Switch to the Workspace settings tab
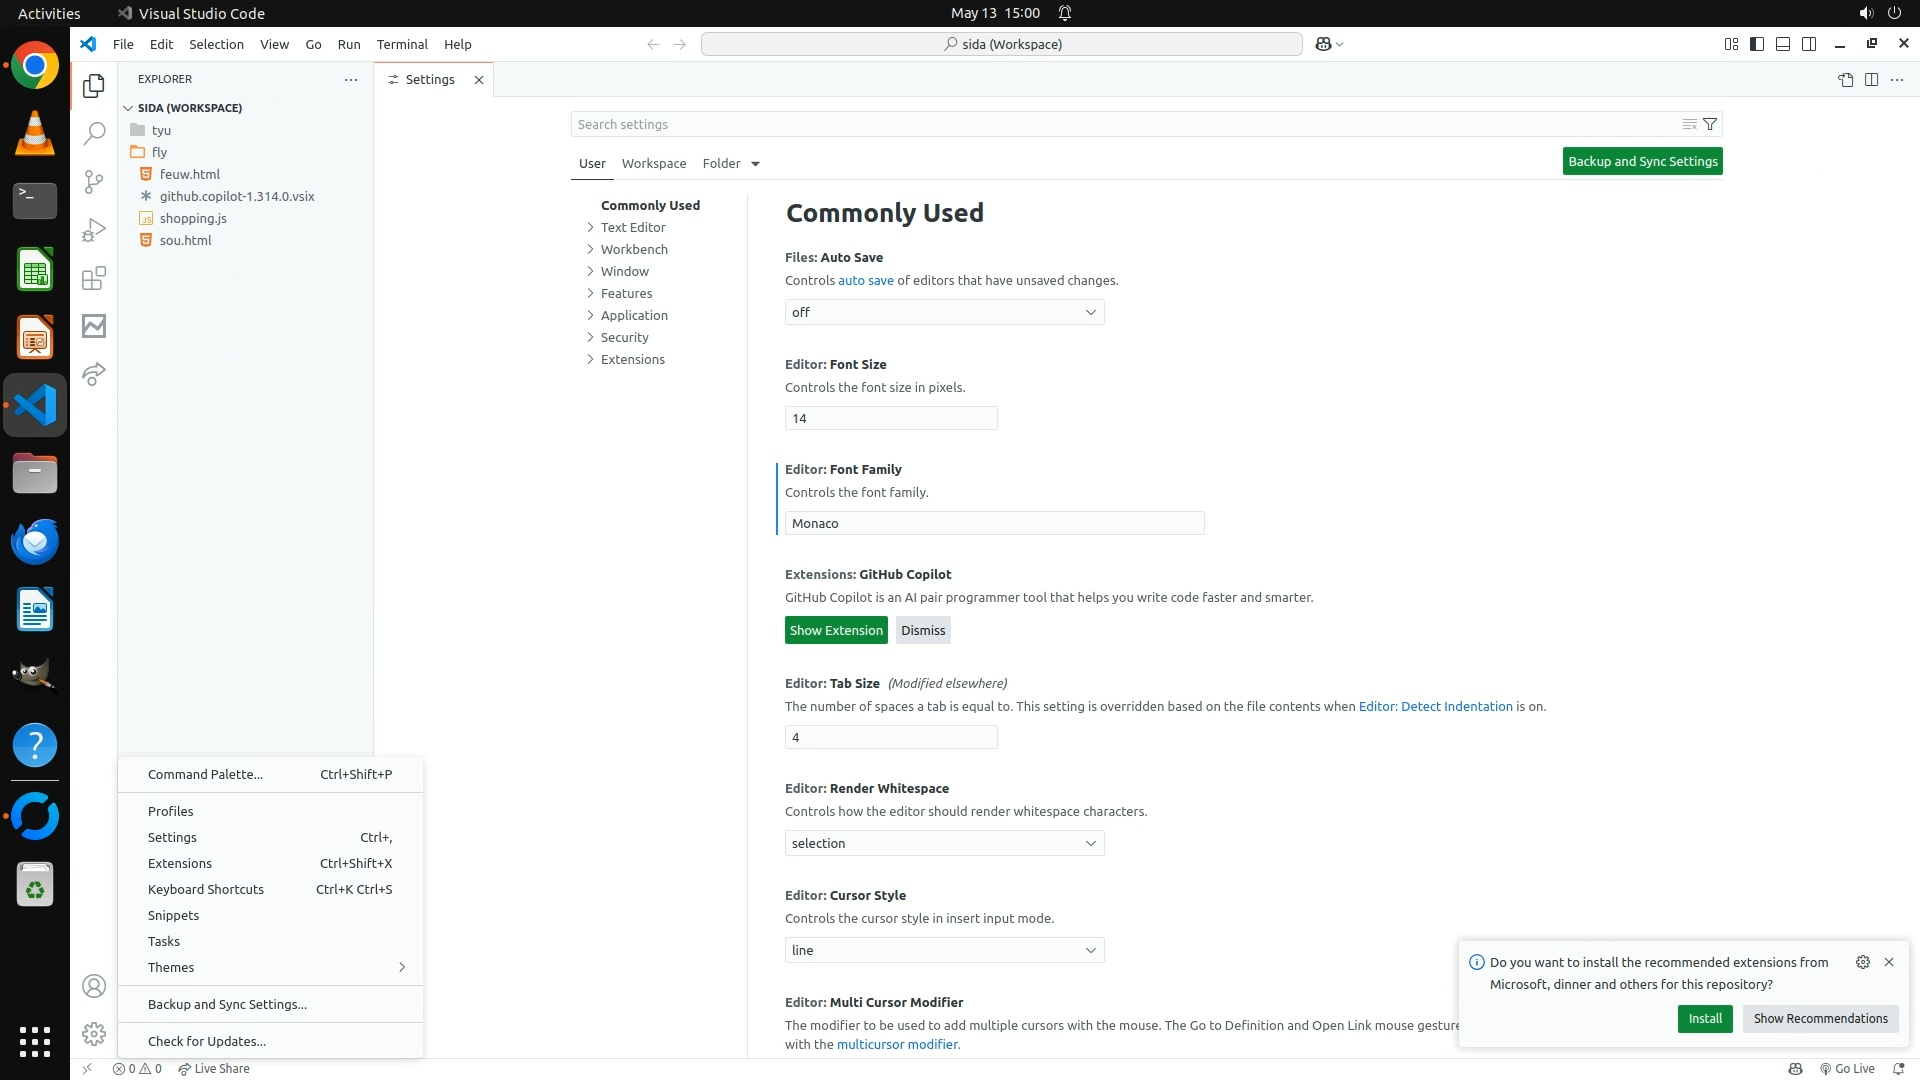This screenshot has width=1920, height=1080. coord(653,164)
